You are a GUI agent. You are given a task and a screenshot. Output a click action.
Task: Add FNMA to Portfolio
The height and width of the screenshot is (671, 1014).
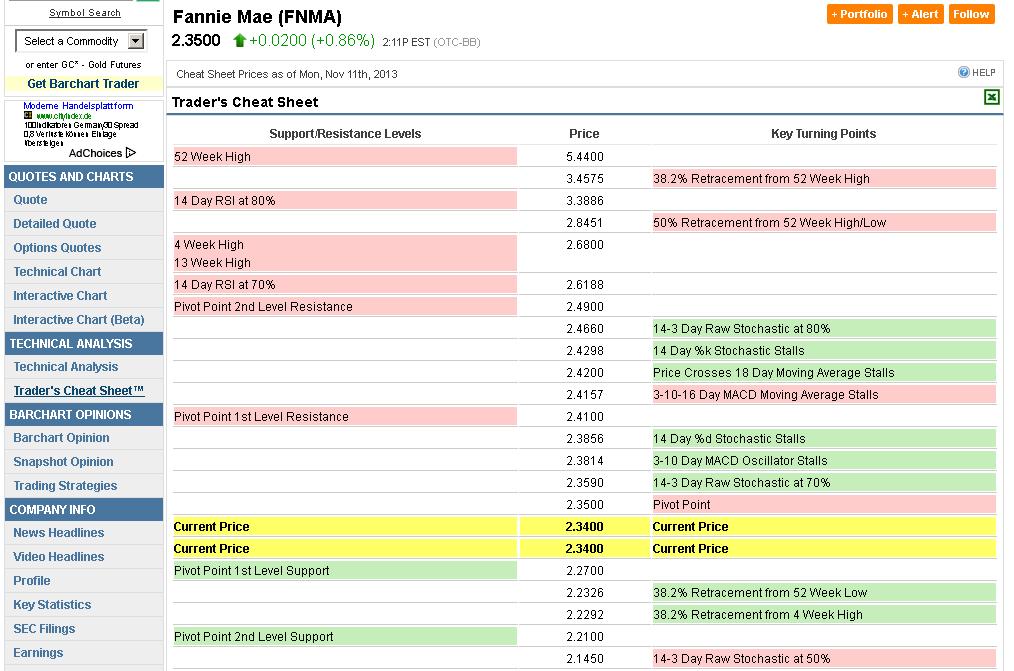[x=859, y=14]
